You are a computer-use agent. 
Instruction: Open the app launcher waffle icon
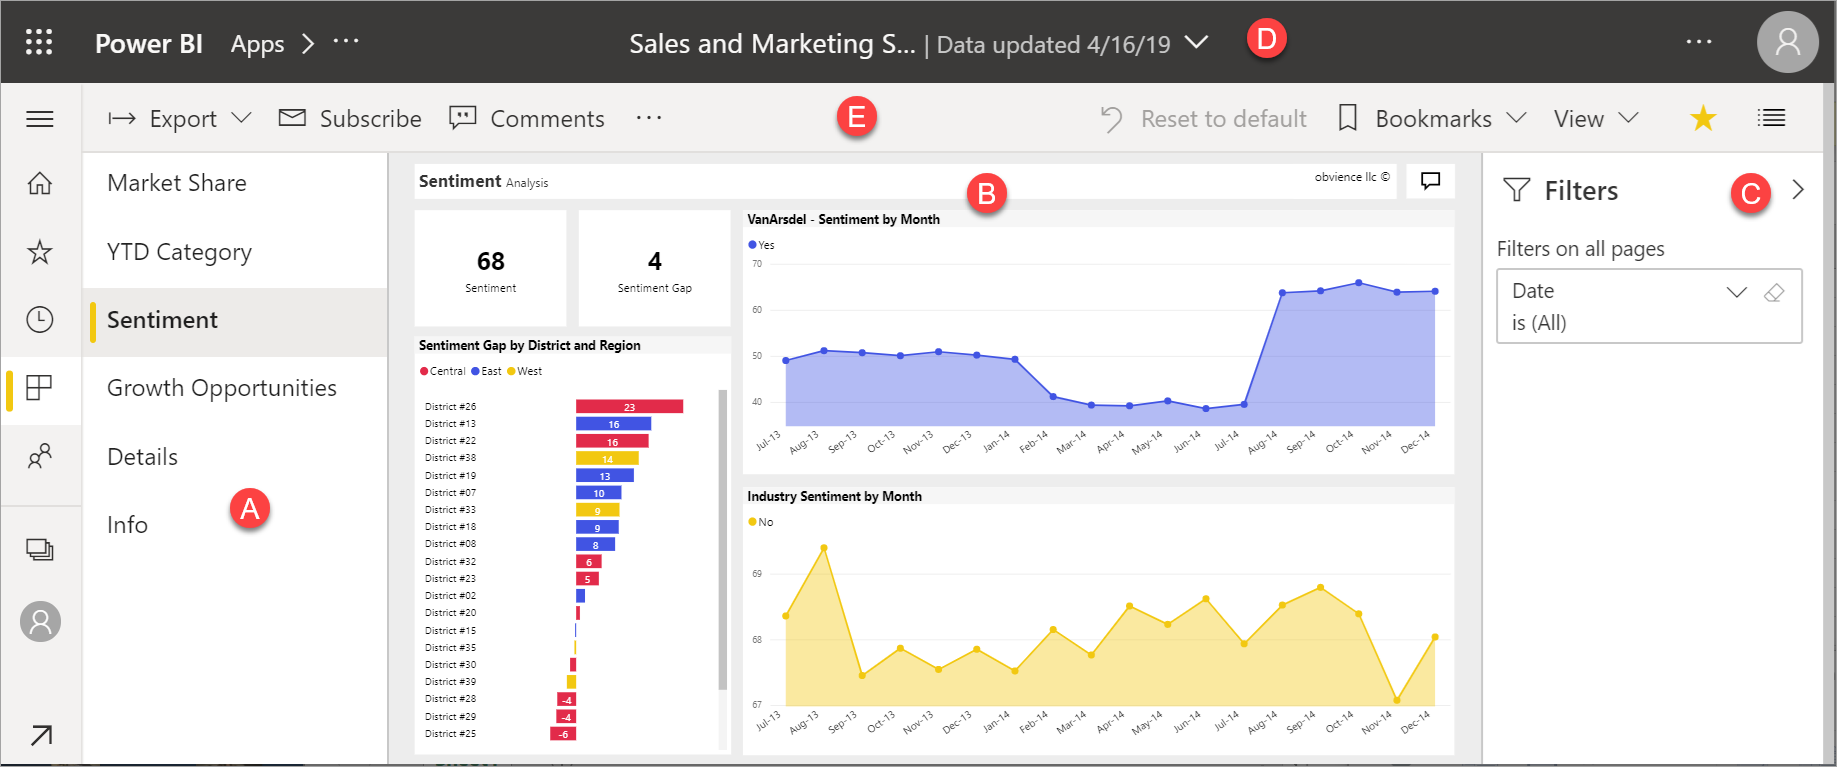point(39,42)
